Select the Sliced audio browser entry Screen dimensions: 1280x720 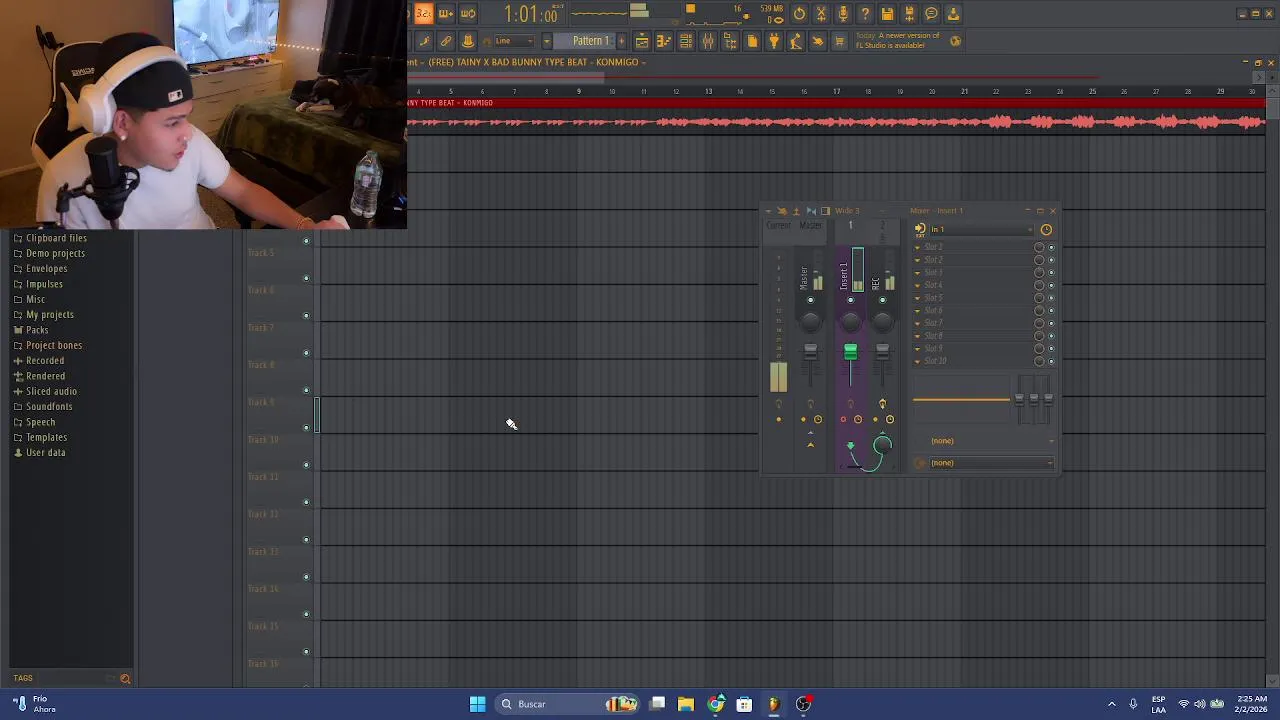[x=51, y=391]
